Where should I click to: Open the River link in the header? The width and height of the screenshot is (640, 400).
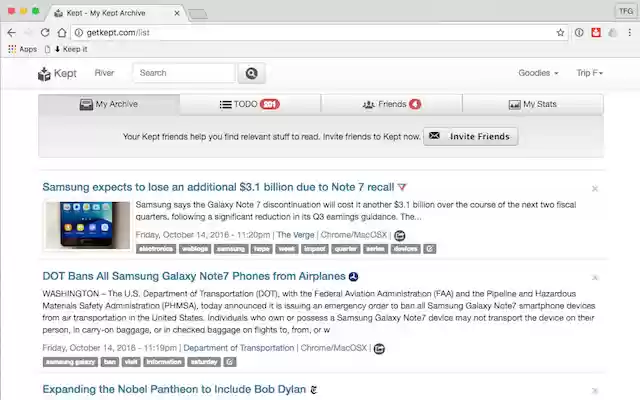coord(104,73)
